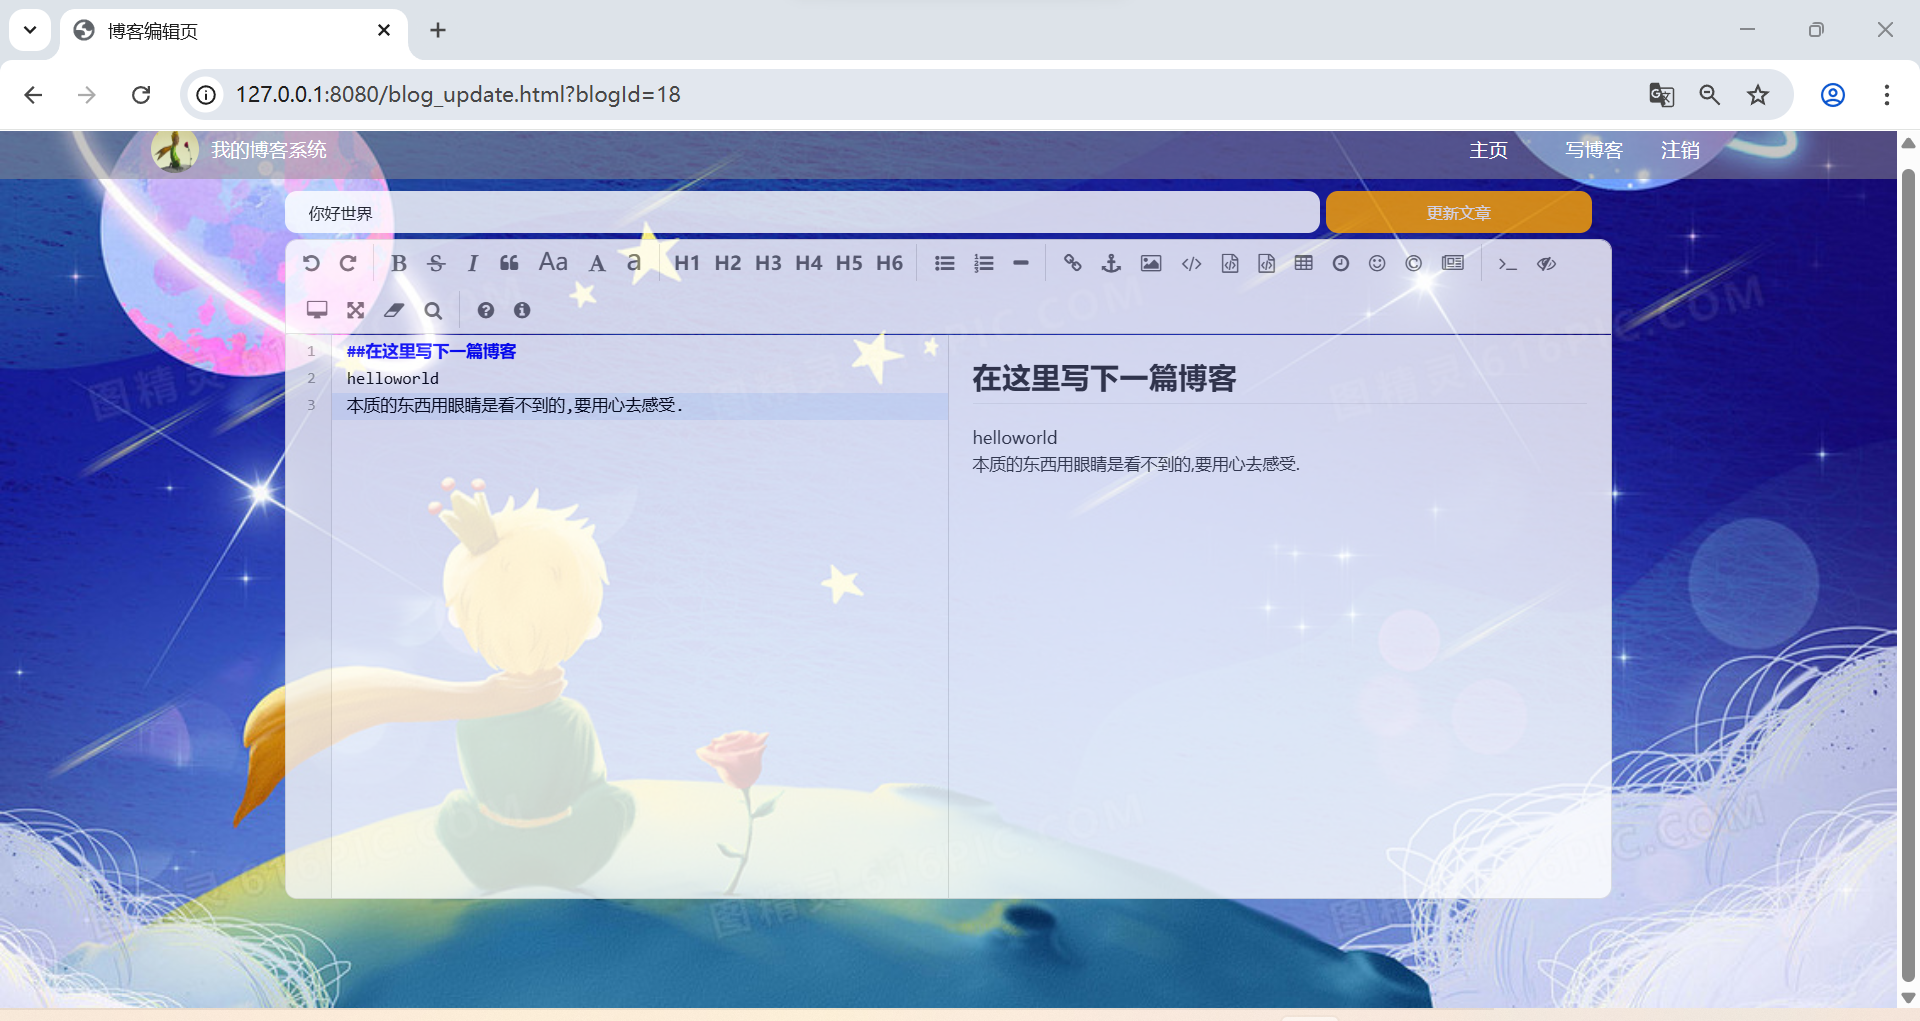Insert date time clock icon
The image size is (1920, 1021).
click(1341, 263)
